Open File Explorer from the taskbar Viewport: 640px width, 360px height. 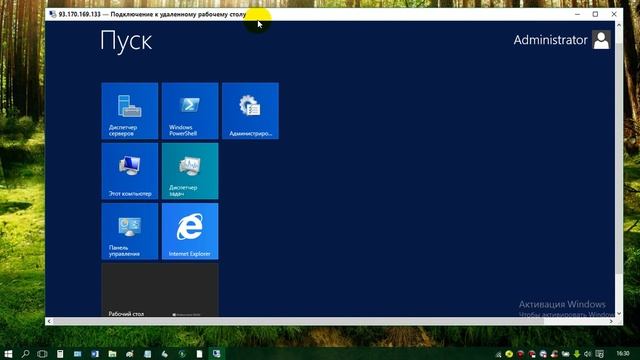tap(112, 353)
